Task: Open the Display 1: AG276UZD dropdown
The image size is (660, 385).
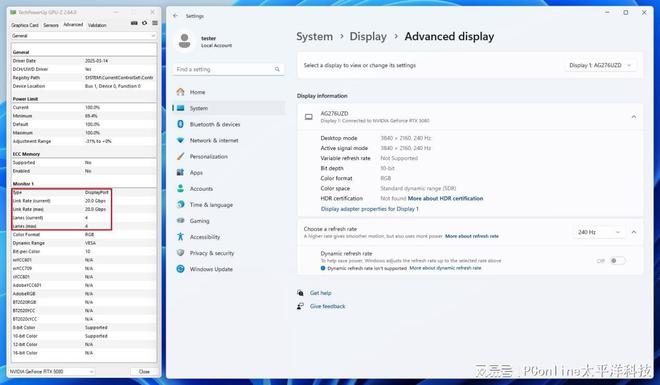Action: click(600, 65)
